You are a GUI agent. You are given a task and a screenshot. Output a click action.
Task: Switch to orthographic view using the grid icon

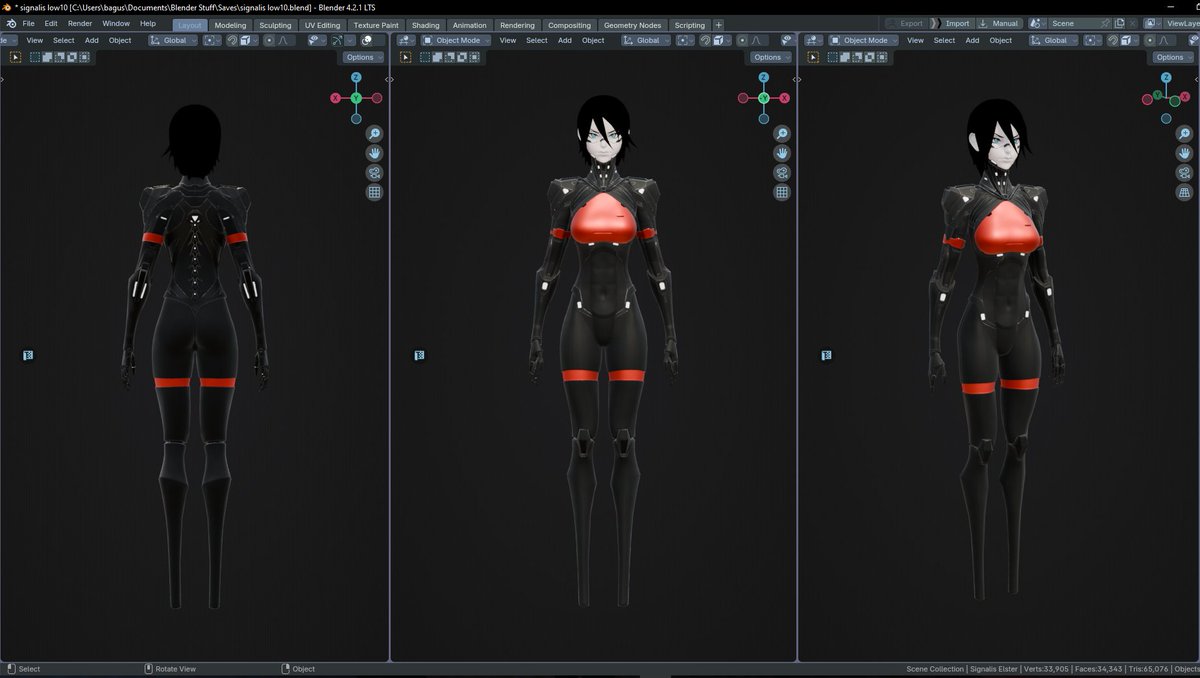coord(782,191)
